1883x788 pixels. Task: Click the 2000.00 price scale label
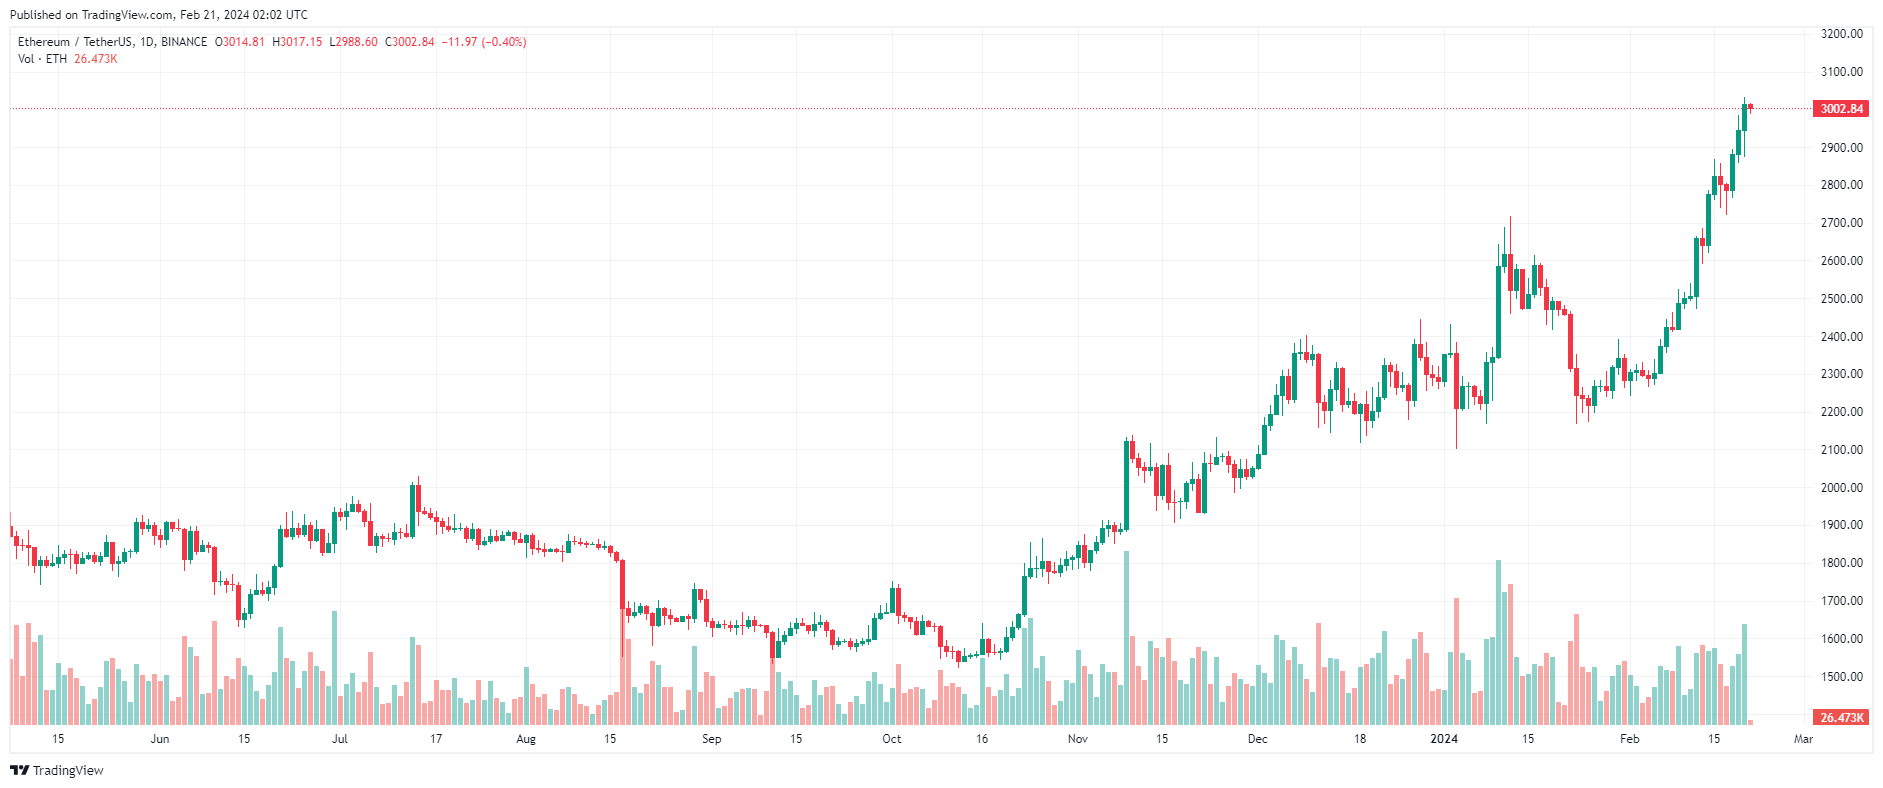coord(1841,488)
